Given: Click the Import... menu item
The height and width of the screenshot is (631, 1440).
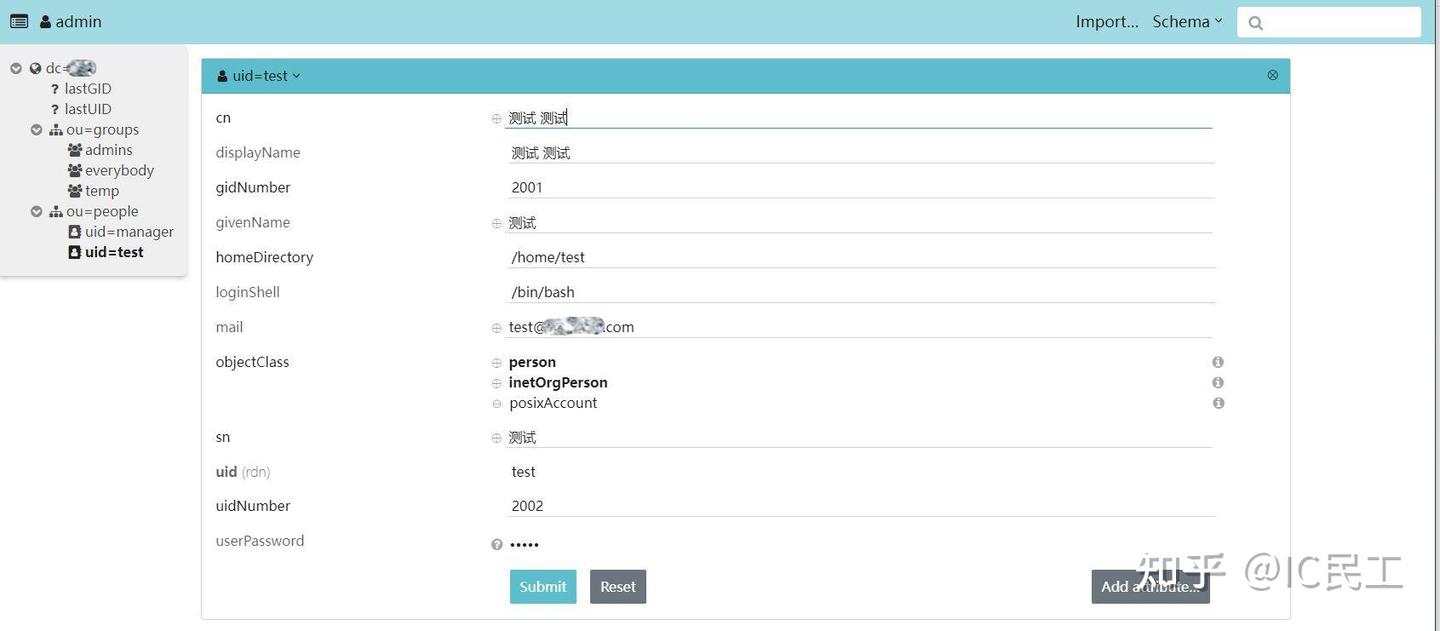Looking at the screenshot, I should pos(1105,20).
